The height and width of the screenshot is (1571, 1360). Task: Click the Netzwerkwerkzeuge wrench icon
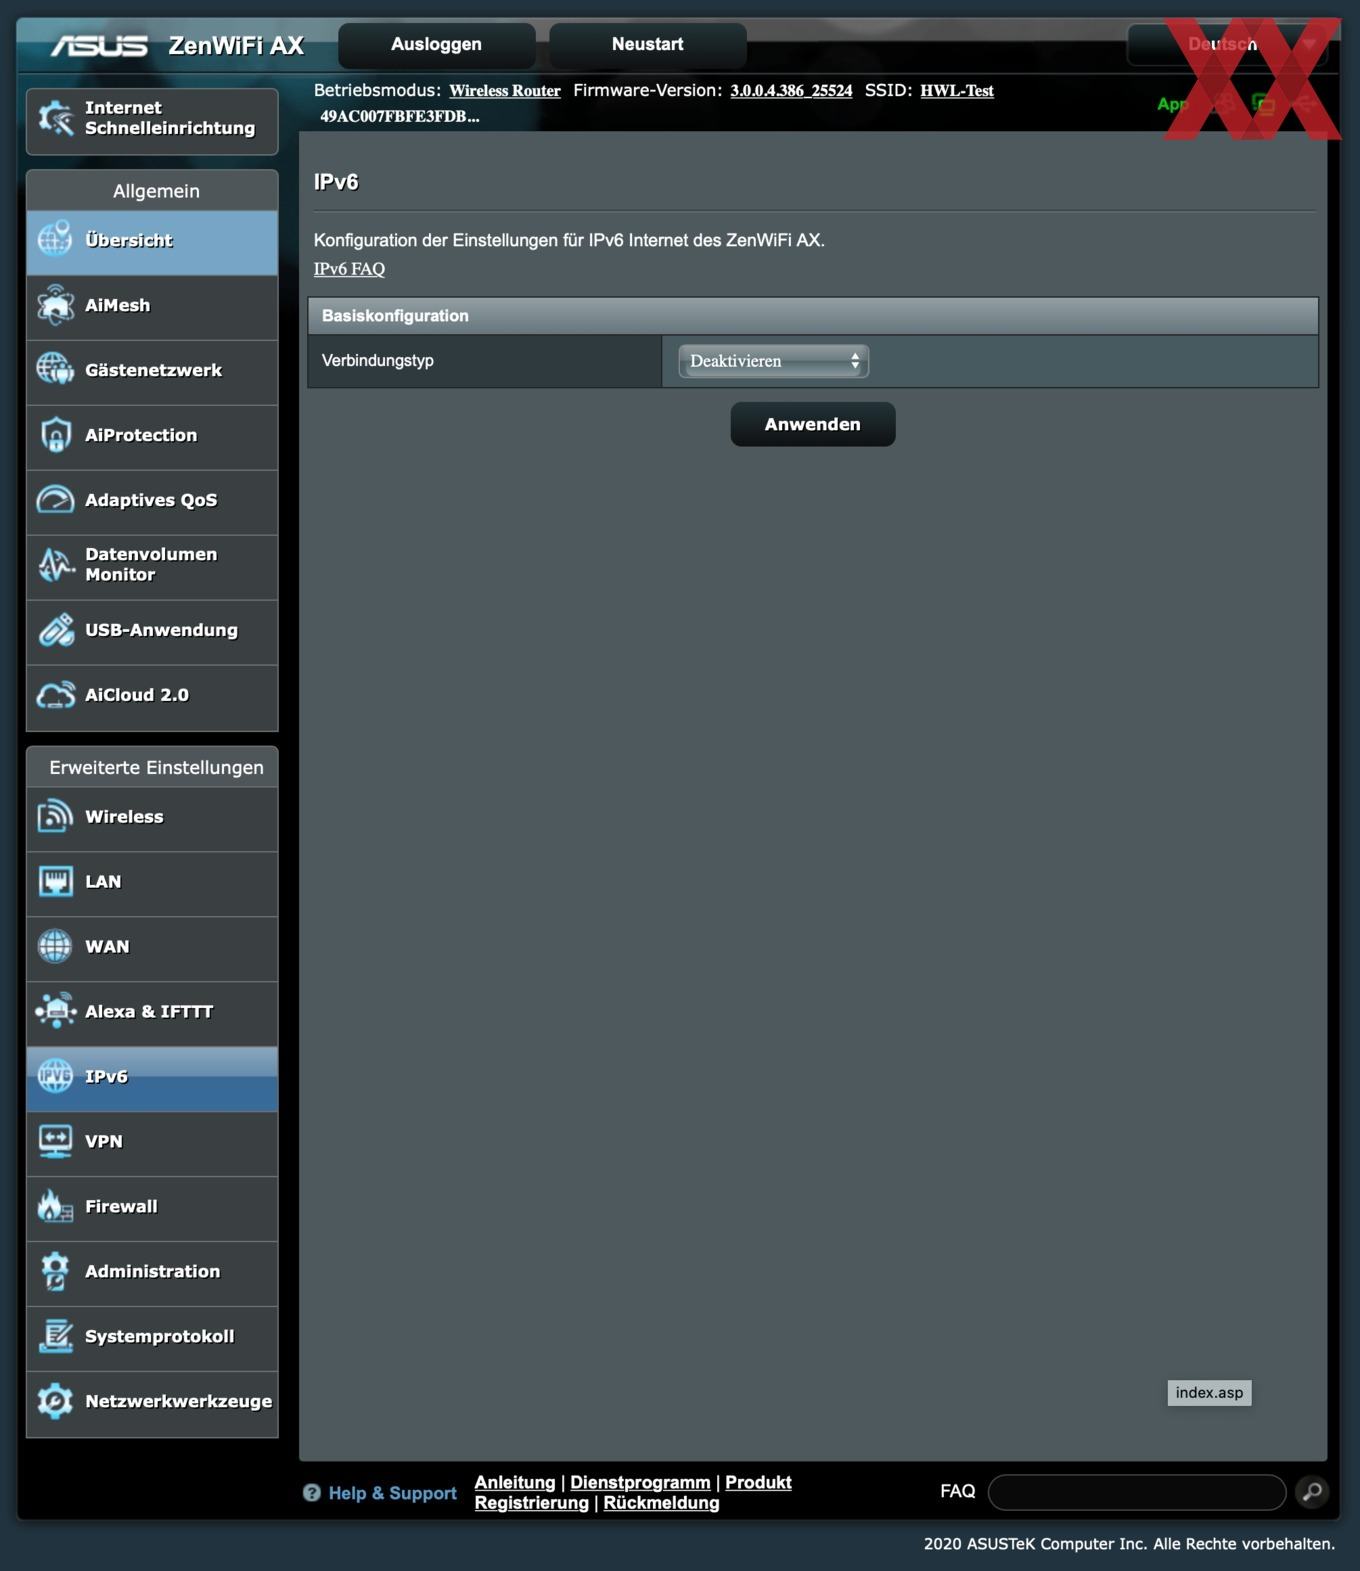(x=55, y=1402)
